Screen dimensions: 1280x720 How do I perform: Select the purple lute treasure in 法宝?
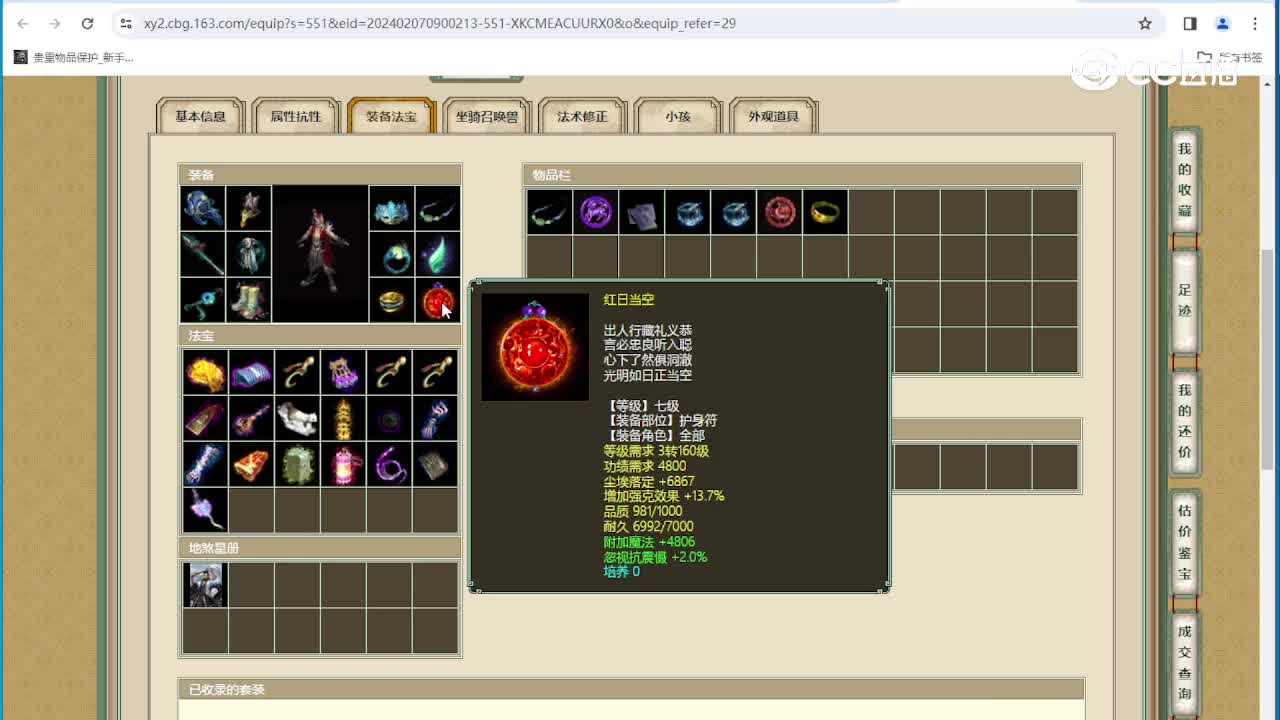[x=251, y=418]
